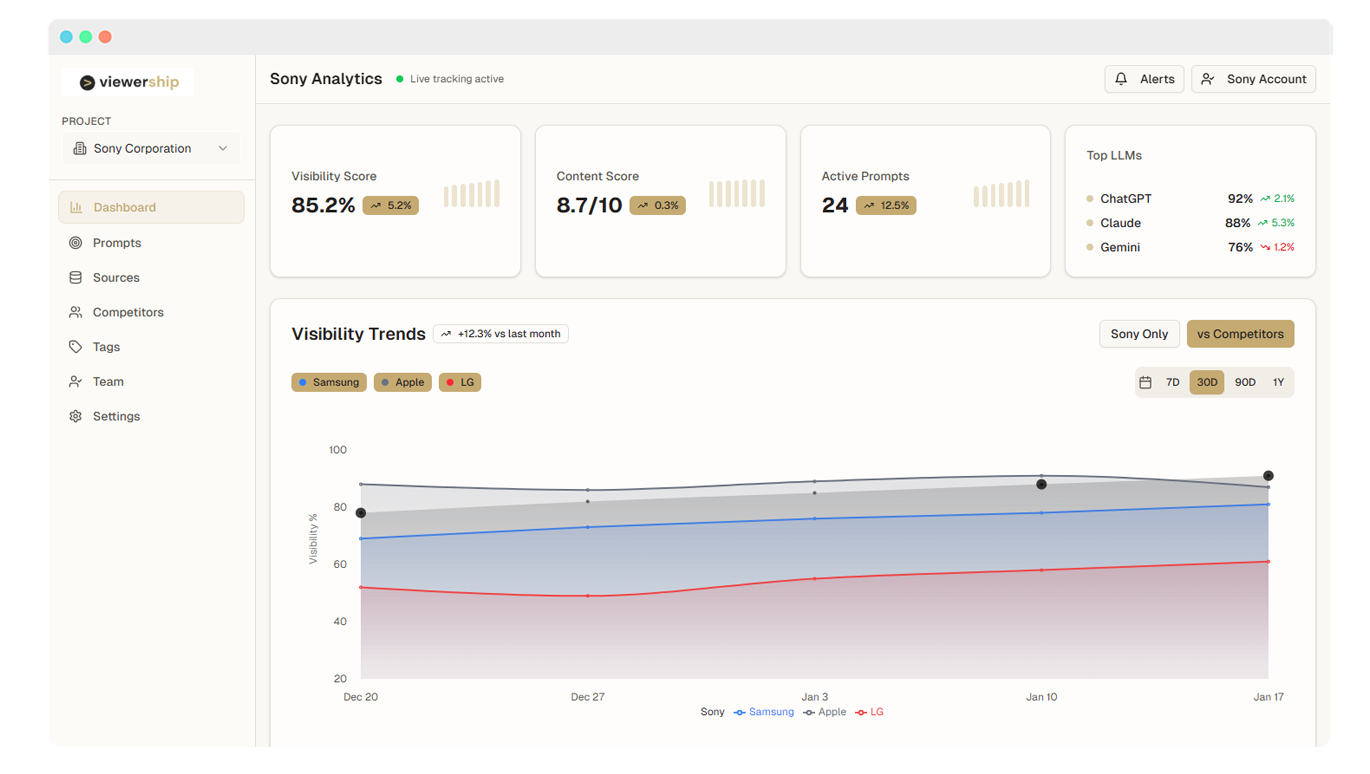Open the Sources section
This screenshot has width=1370, height=774.
[151, 278]
